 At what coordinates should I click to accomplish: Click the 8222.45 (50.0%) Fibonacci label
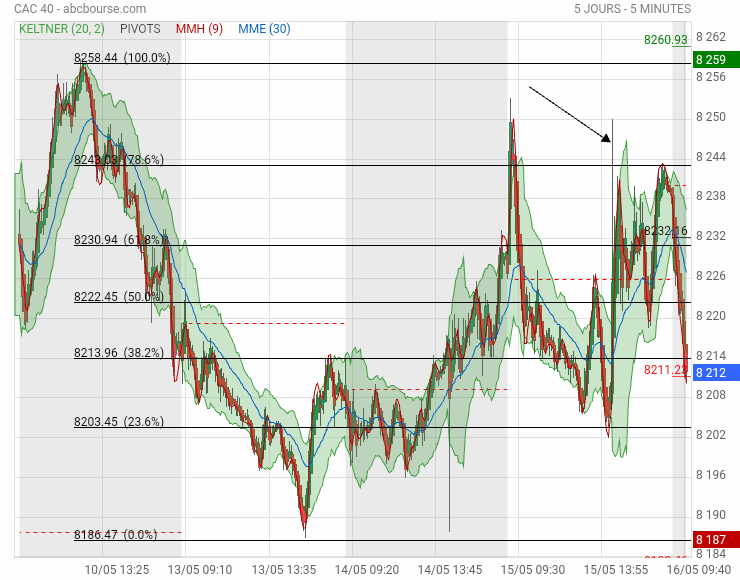coord(119,297)
